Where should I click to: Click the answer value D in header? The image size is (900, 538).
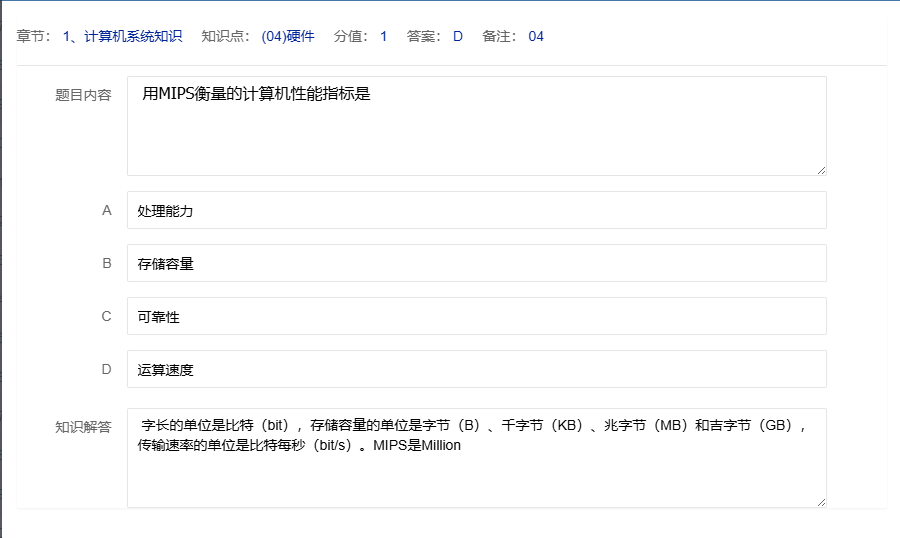[x=458, y=37]
